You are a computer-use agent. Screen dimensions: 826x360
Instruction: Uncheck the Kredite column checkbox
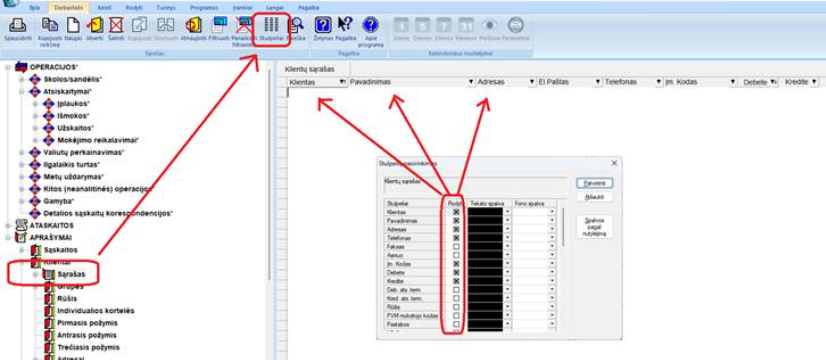pyautogui.click(x=456, y=281)
